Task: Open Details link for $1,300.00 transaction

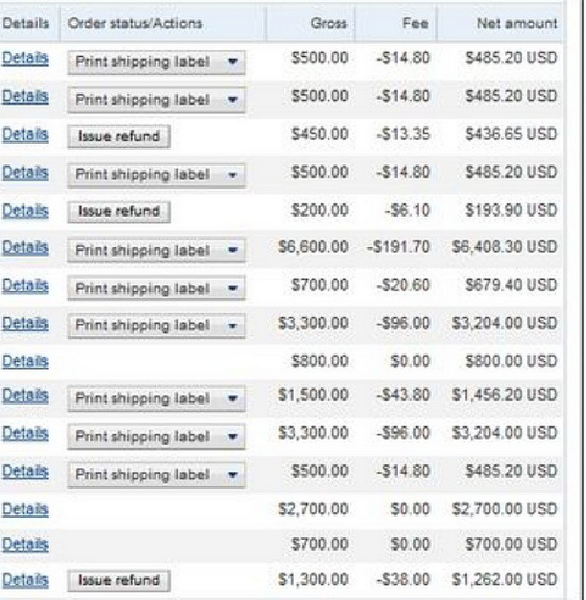Action: tap(25, 580)
